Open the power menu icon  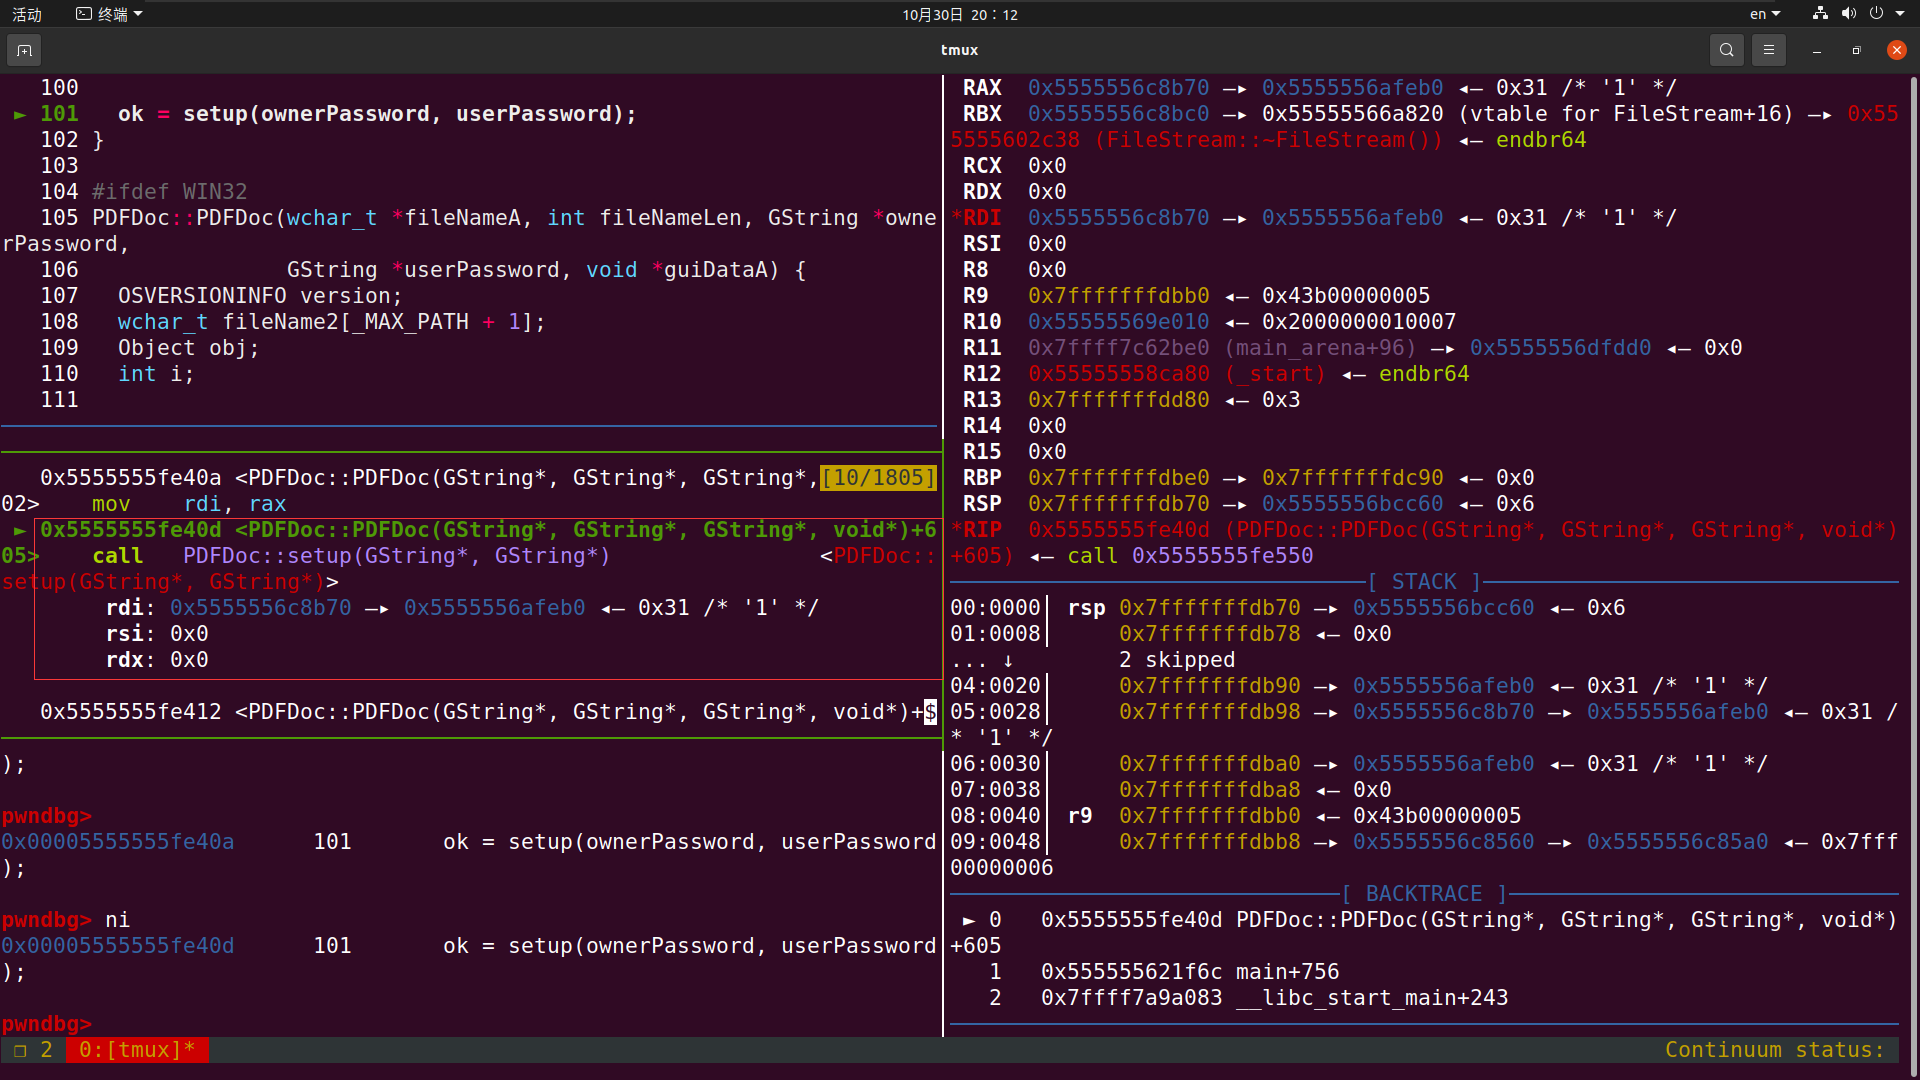click(1876, 14)
